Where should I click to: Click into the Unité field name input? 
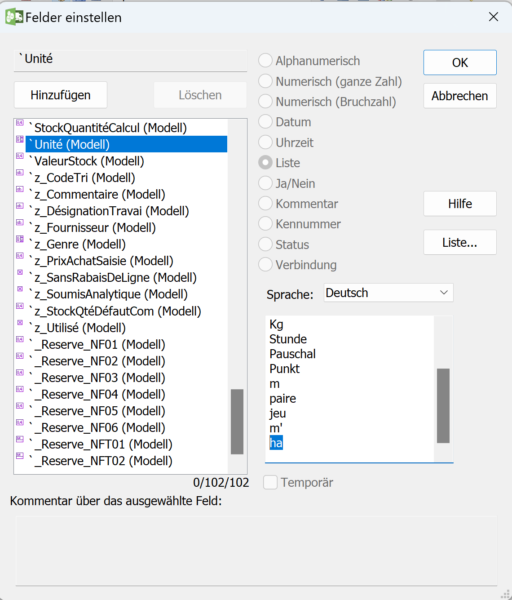pyautogui.click(x=130, y=59)
